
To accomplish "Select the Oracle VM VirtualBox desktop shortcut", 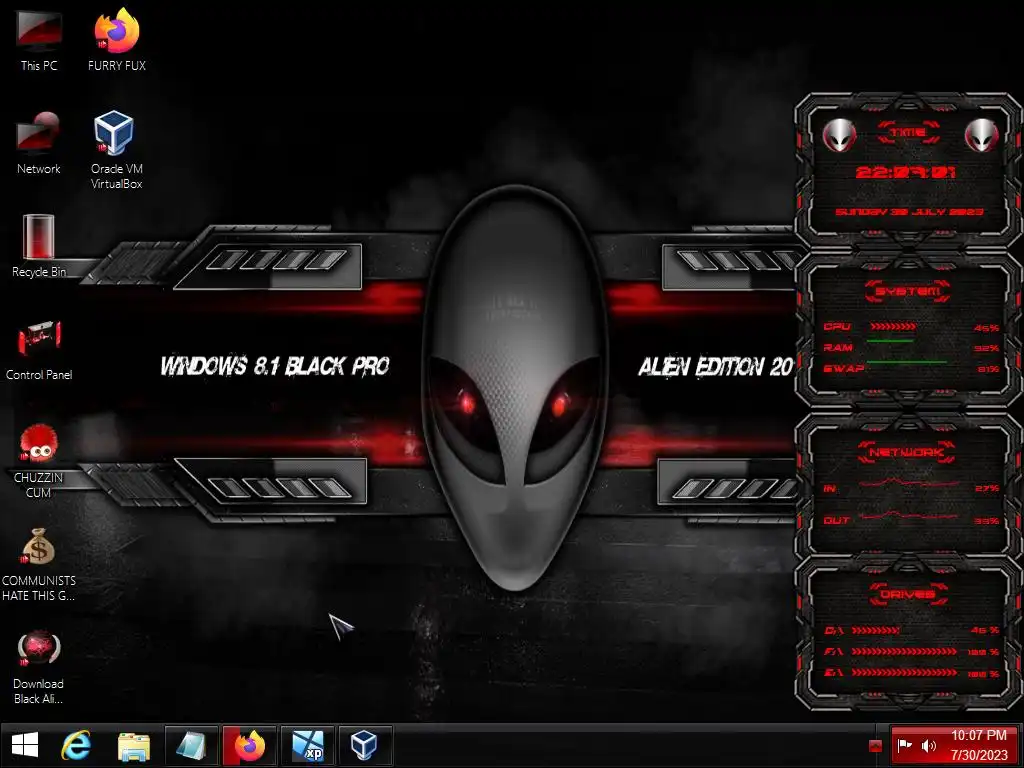I will tap(116, 150).
